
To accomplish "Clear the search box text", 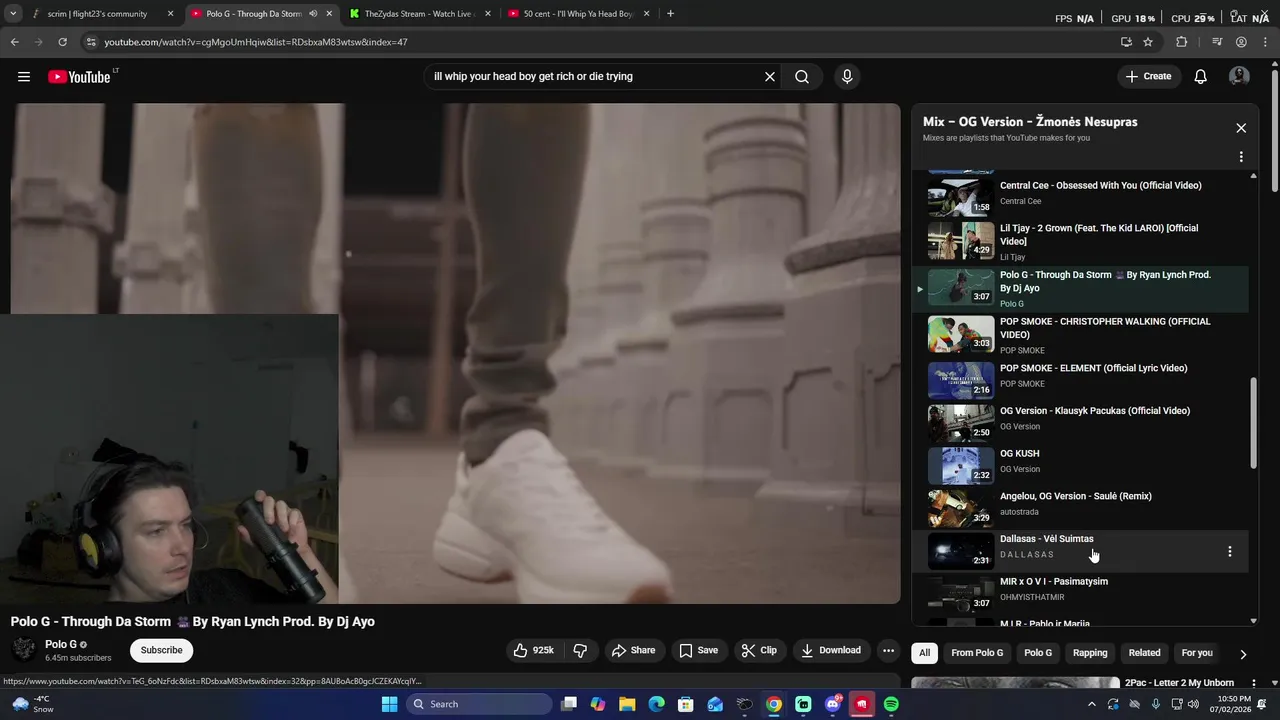I will pos(770,77).
